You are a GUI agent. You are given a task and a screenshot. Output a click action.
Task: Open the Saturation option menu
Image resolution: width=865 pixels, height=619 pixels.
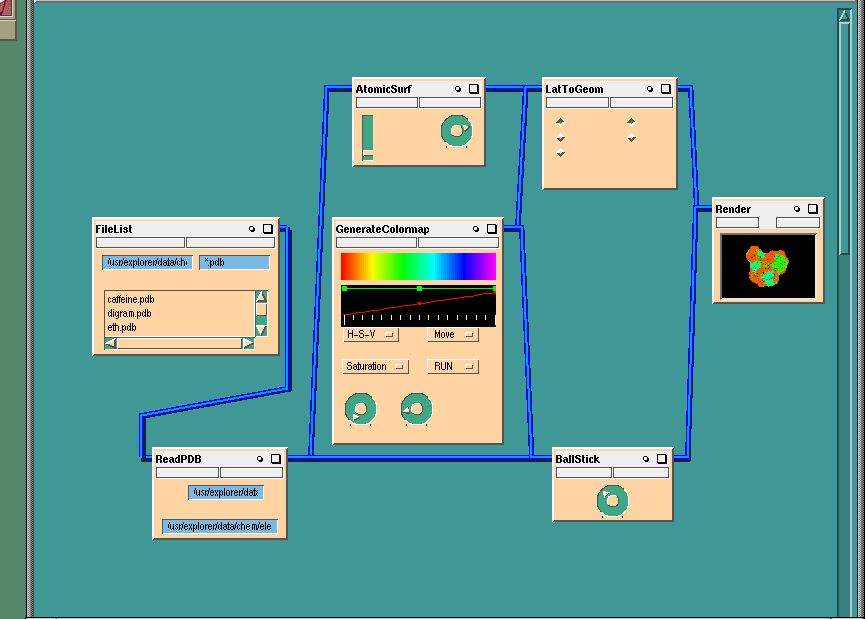376,367
